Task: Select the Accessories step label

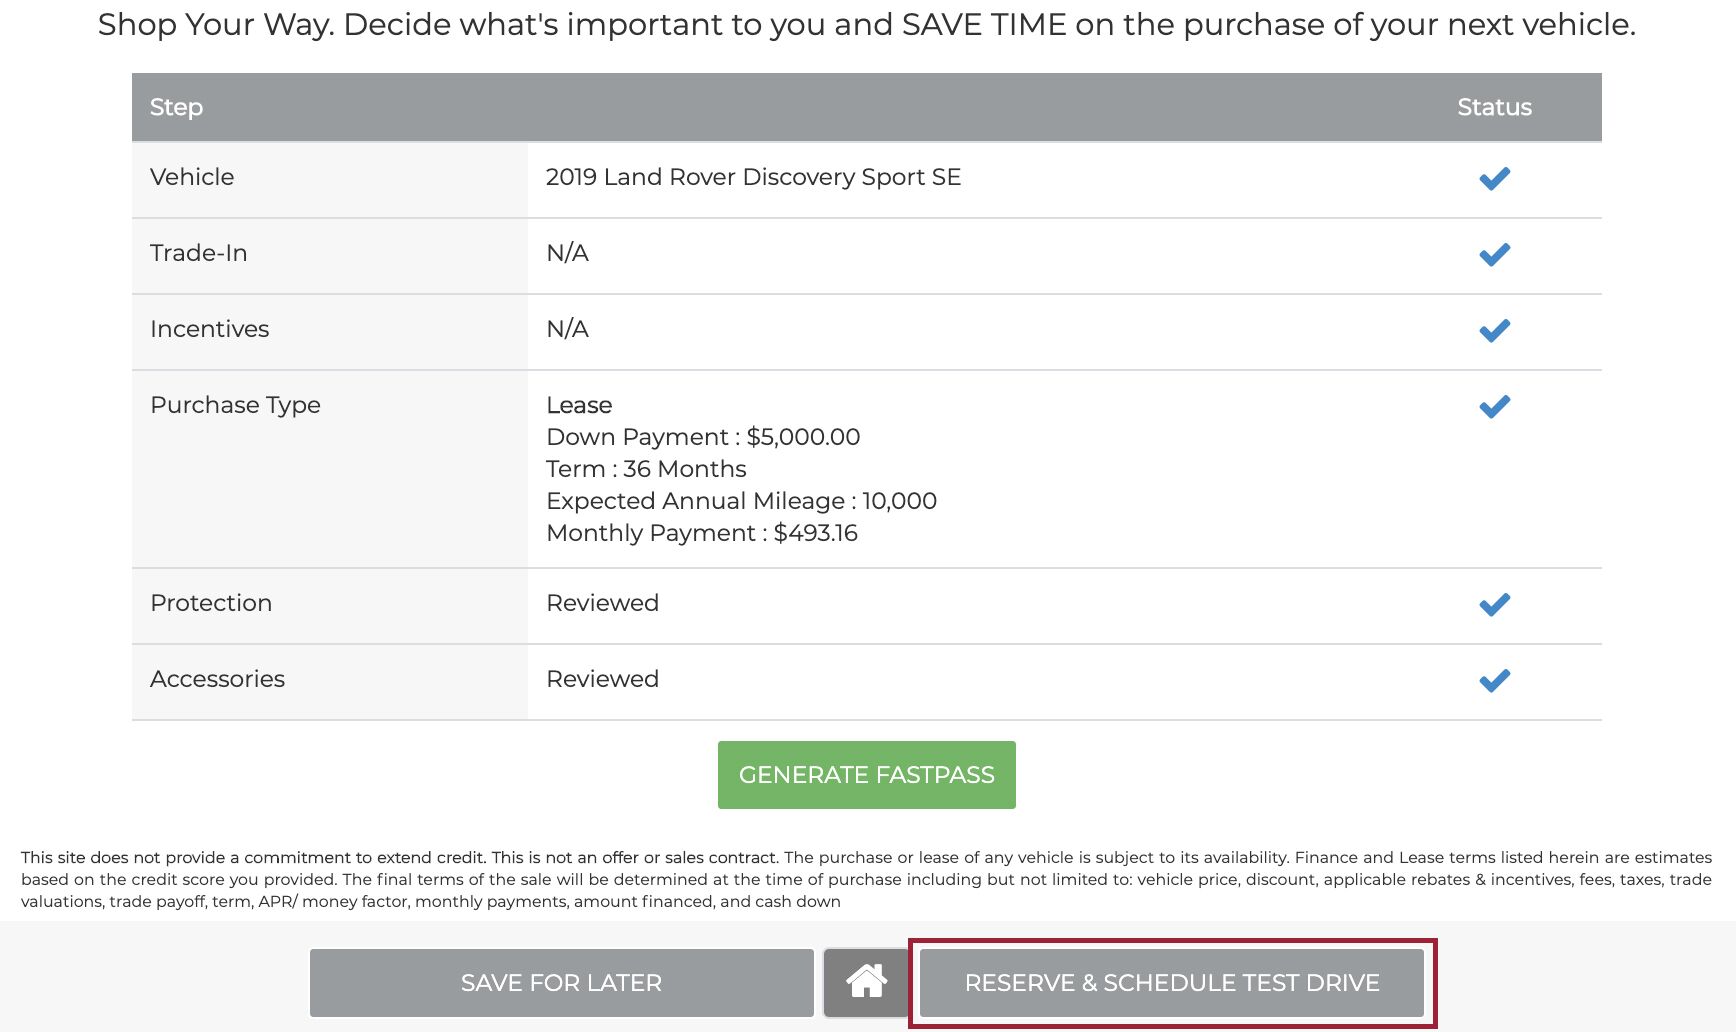Action: [217, 679]
